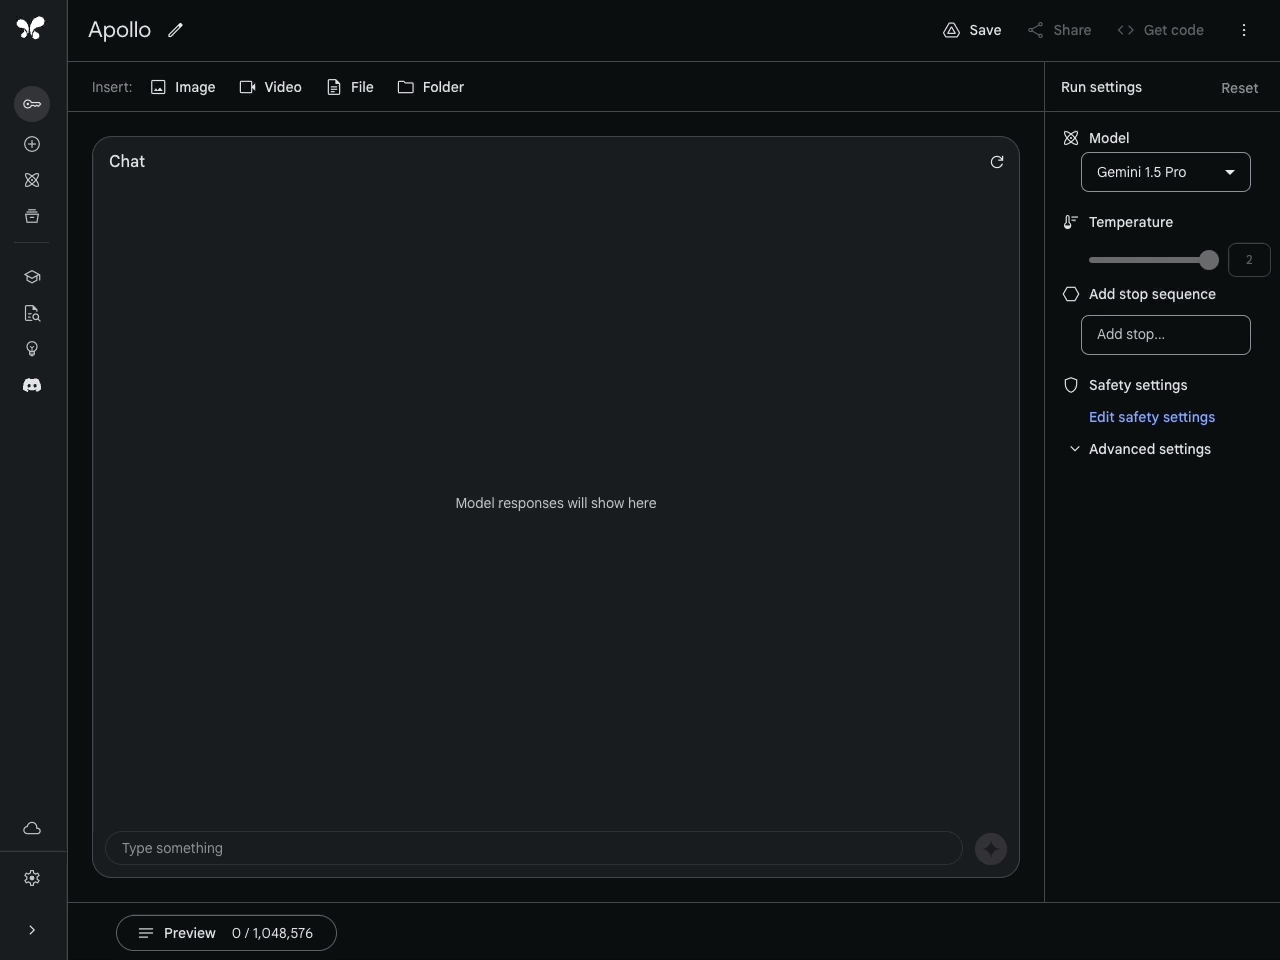Insert a File

[350, 87]
